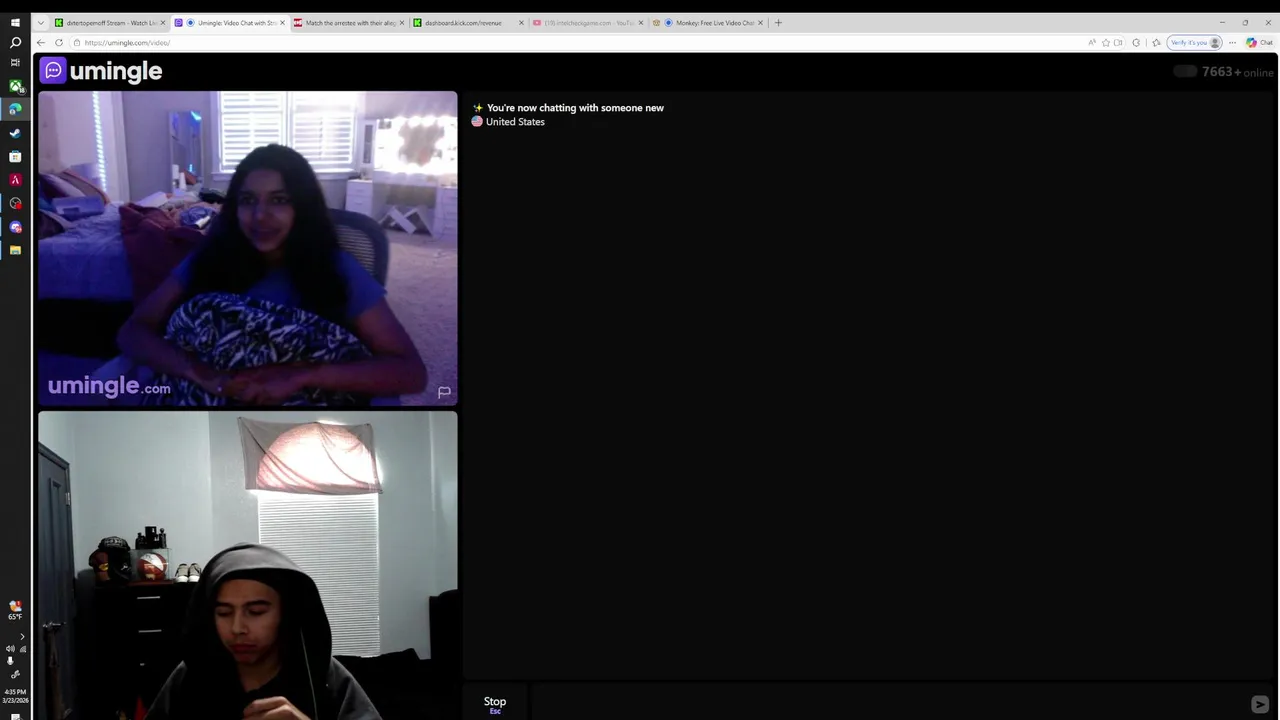Open File Explorer from the taskbar

[x=15, y=250]
